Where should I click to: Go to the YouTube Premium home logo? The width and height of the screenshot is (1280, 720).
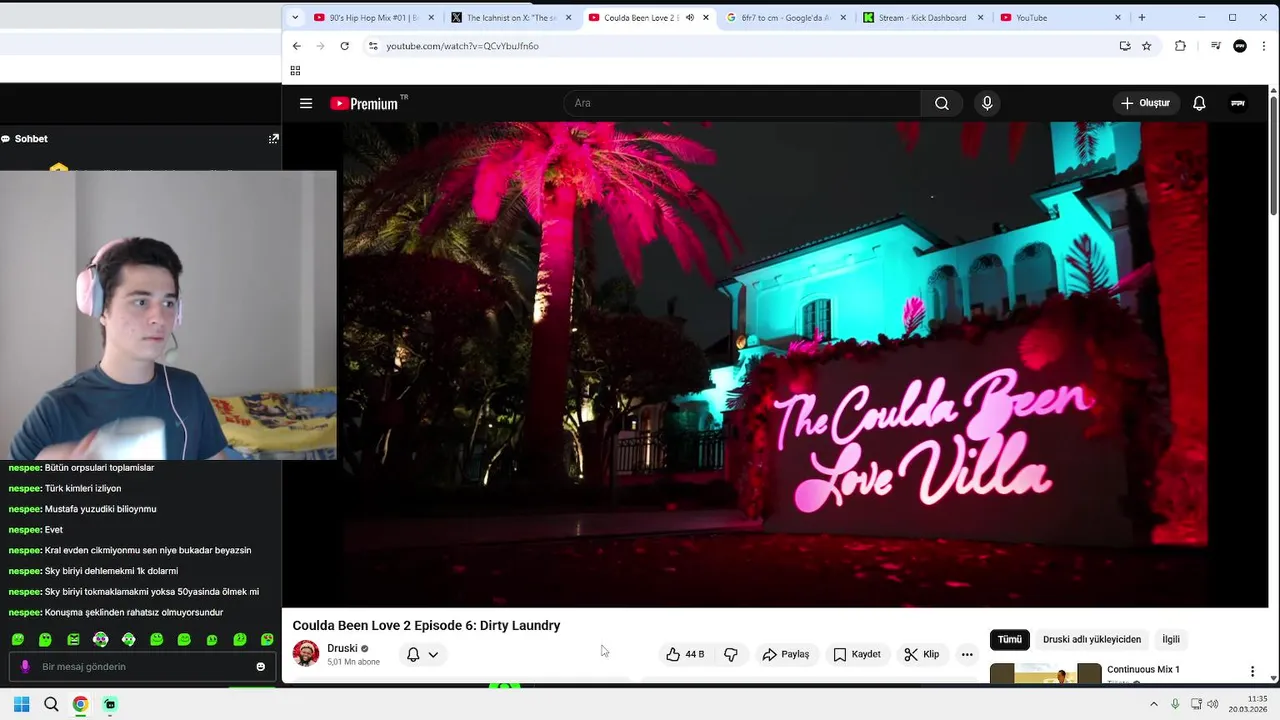pos(369,103)
